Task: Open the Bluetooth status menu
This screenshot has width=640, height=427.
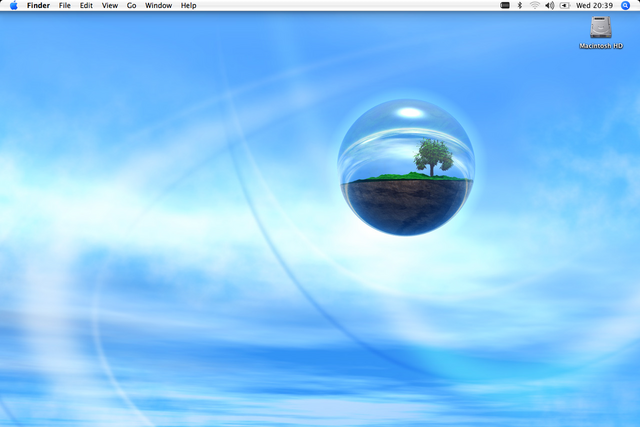Action: click(520, 6)
